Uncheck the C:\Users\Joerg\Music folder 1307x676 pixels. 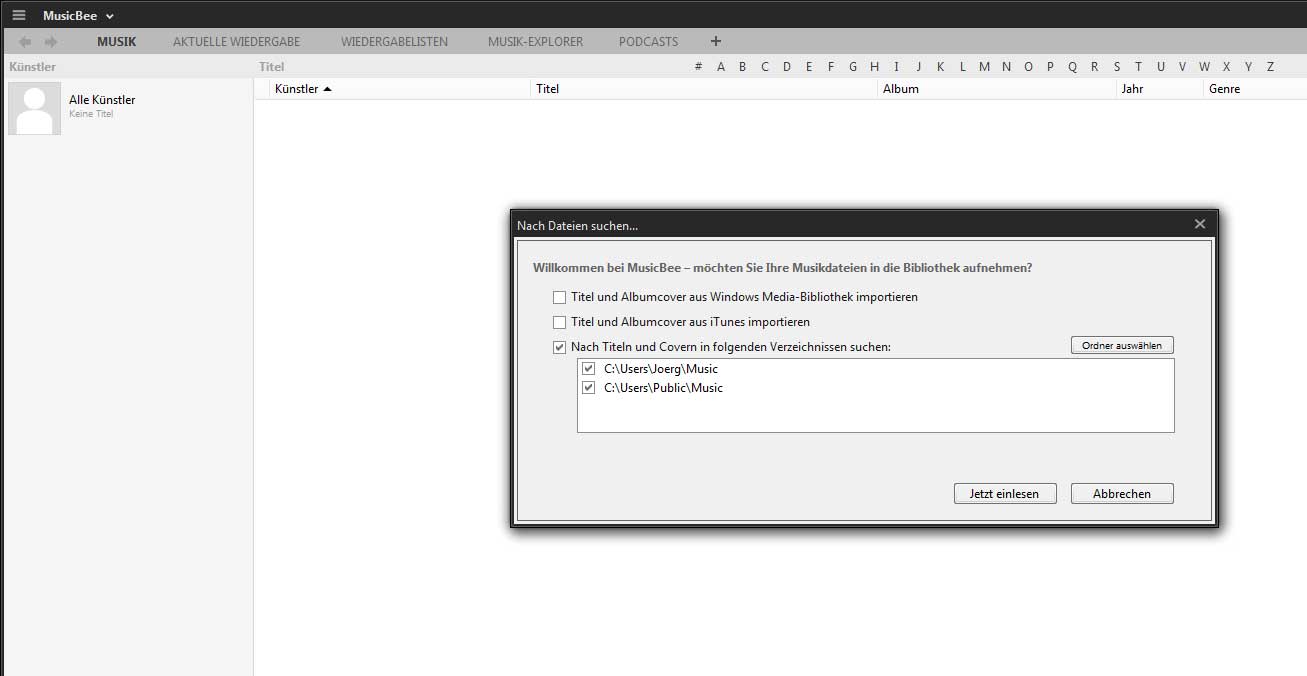click(589, 369)
